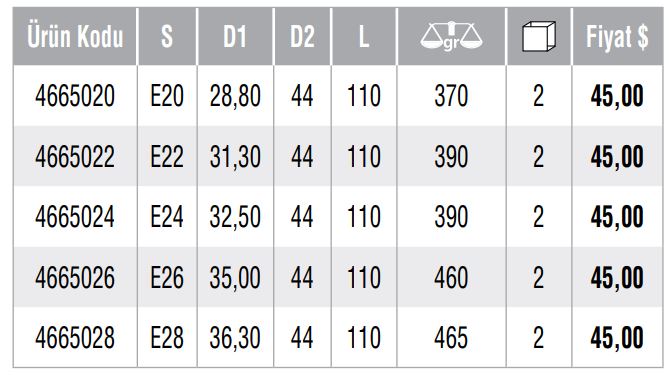Select the Ürün Kodu column header
The image size is (669, 384).
click(75, 36)
